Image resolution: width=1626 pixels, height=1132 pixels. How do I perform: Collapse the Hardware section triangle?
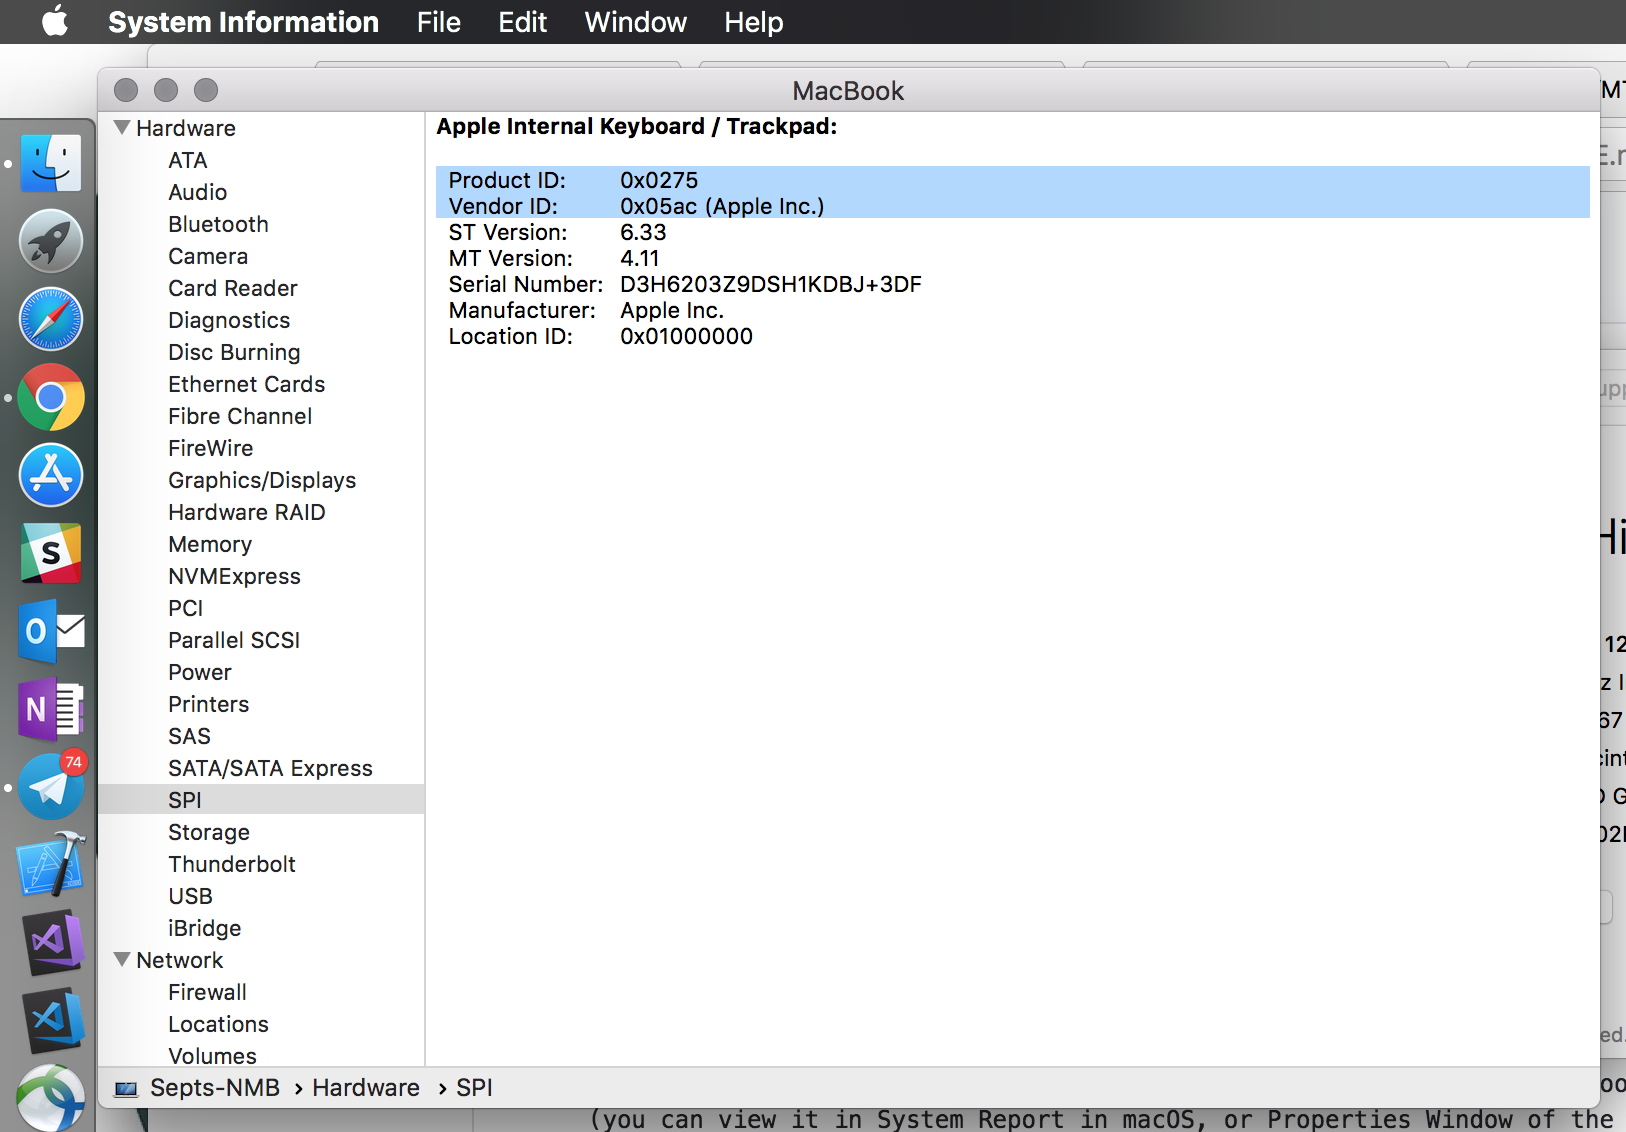point(123,128)
